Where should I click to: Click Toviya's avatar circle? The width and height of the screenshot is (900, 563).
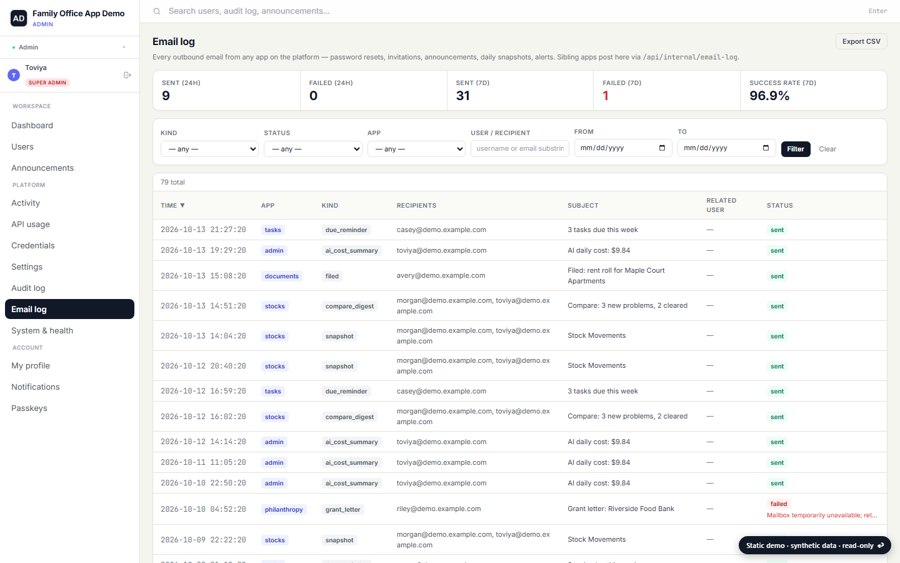(x=14, y=75)
